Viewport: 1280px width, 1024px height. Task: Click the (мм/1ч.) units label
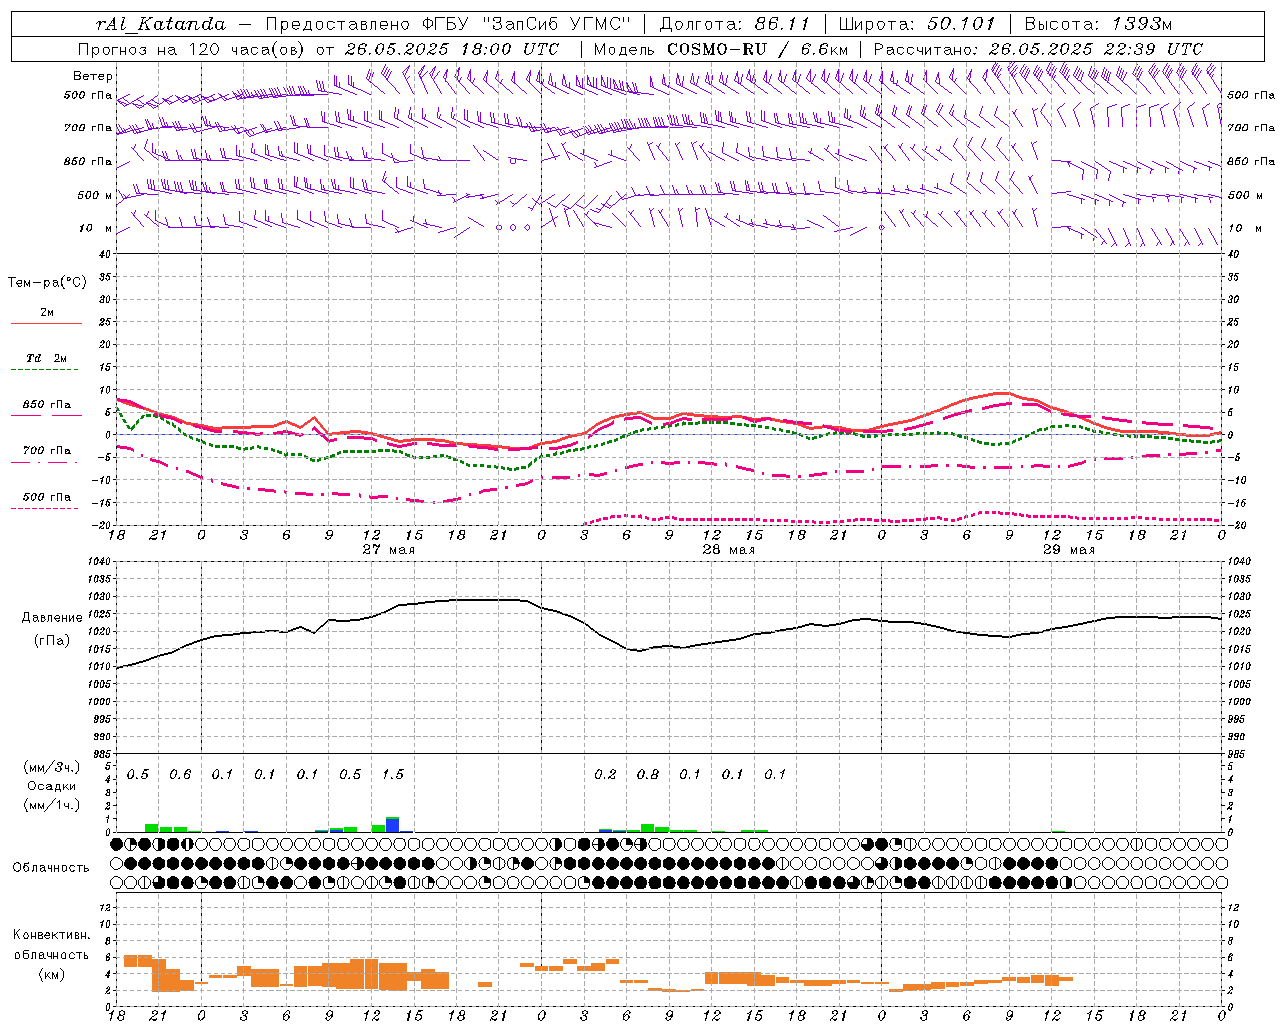[x=52, y=805]
